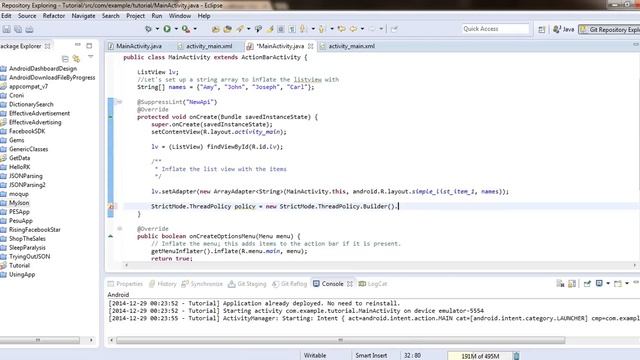Open the Source menu
640x360 pixels.
pyautogui.click(x=27, y=16)
